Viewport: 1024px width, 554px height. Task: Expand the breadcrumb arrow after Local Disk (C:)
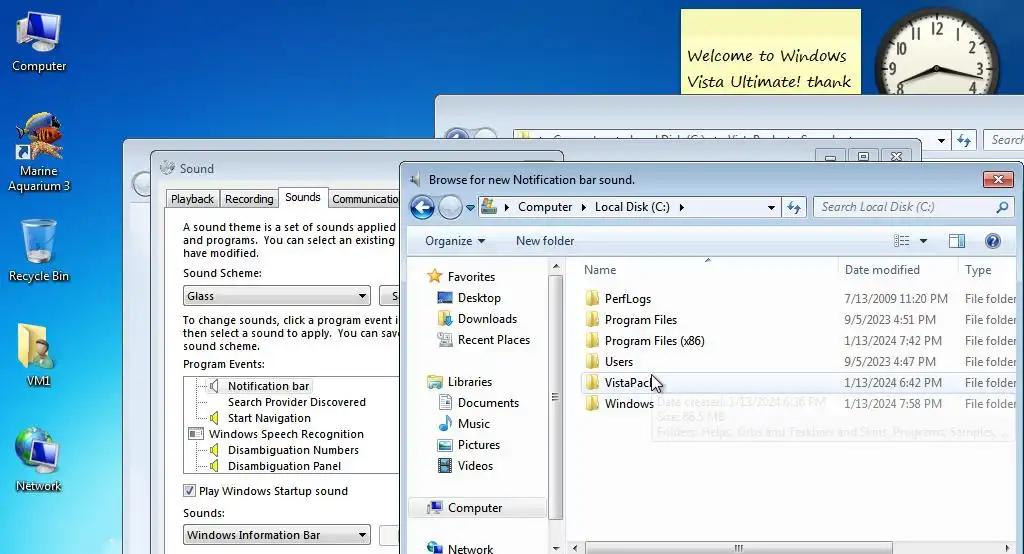pos(682,207)
